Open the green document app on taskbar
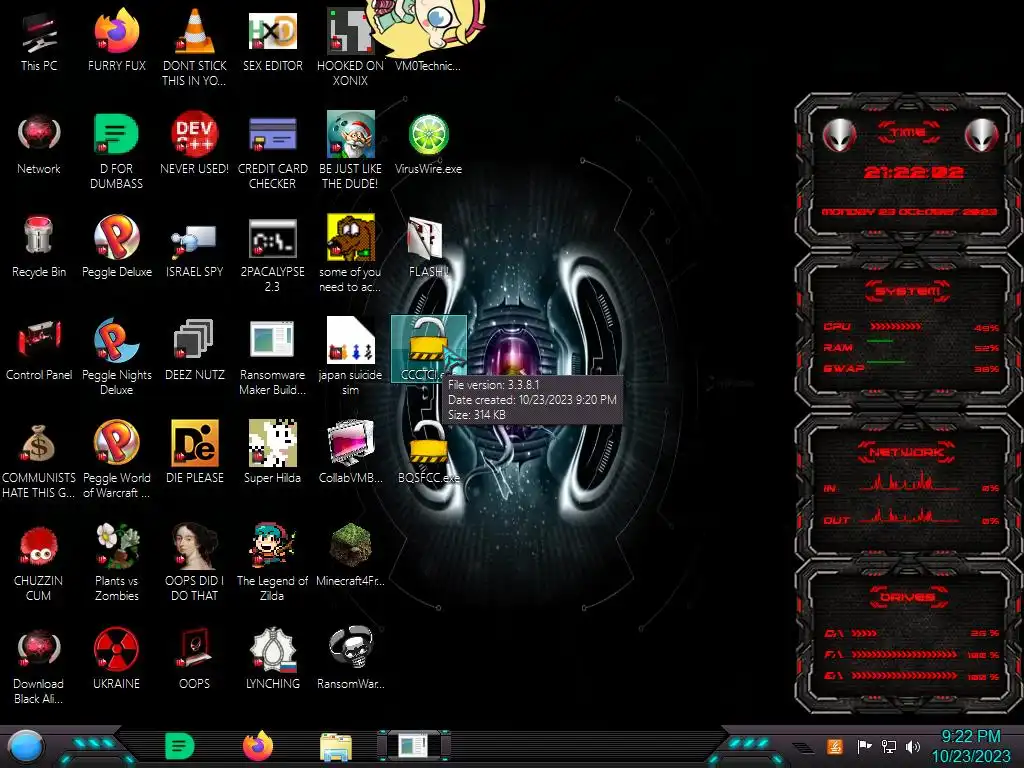This screenshot has height=768, width=1024. [180, 746]
